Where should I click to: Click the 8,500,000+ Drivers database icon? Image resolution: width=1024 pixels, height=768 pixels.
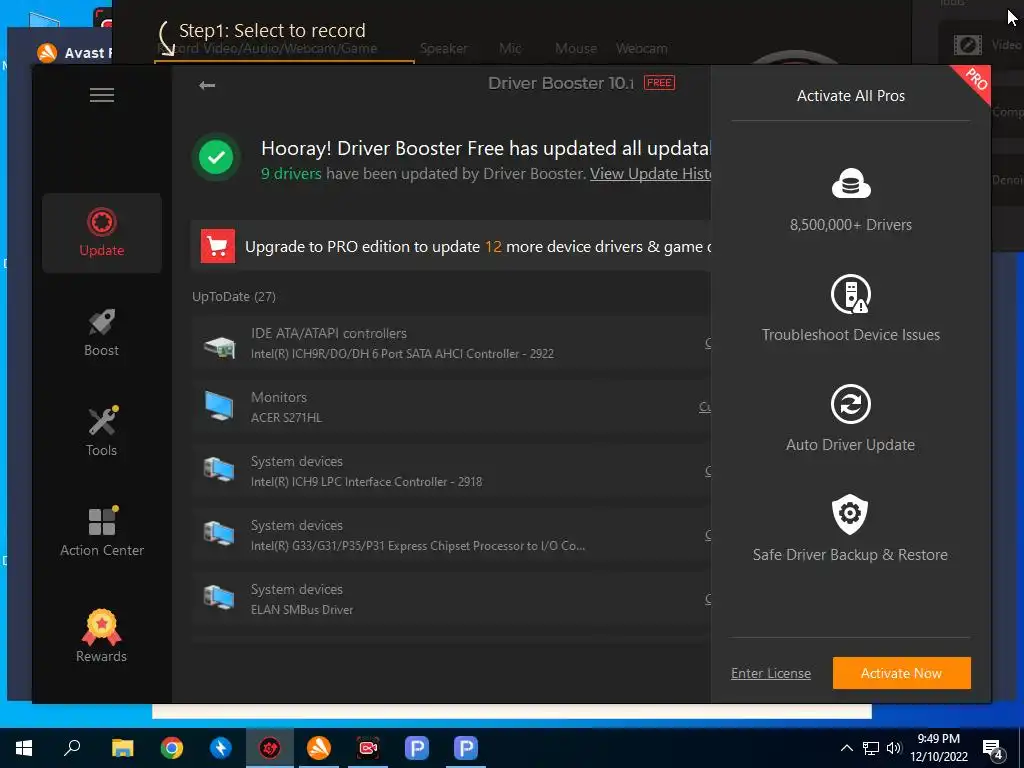[851, 183]
